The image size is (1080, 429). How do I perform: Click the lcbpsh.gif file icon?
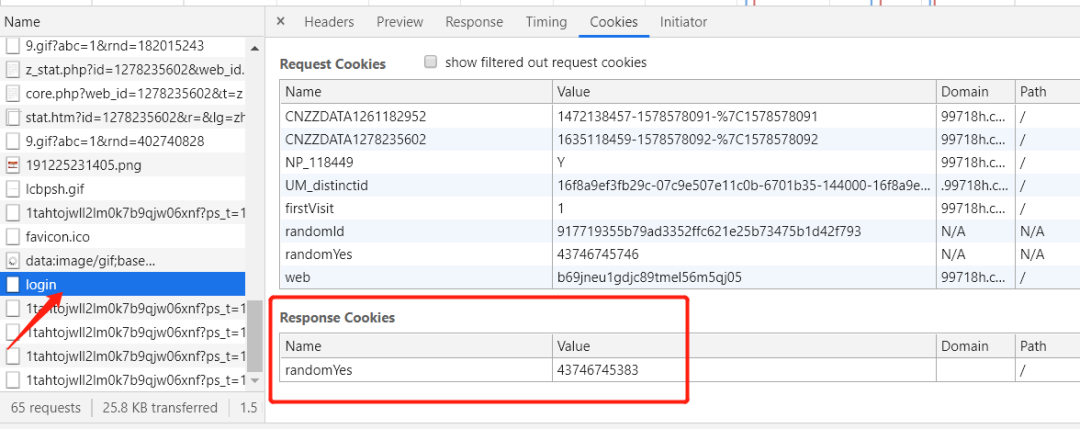point(13,189)
